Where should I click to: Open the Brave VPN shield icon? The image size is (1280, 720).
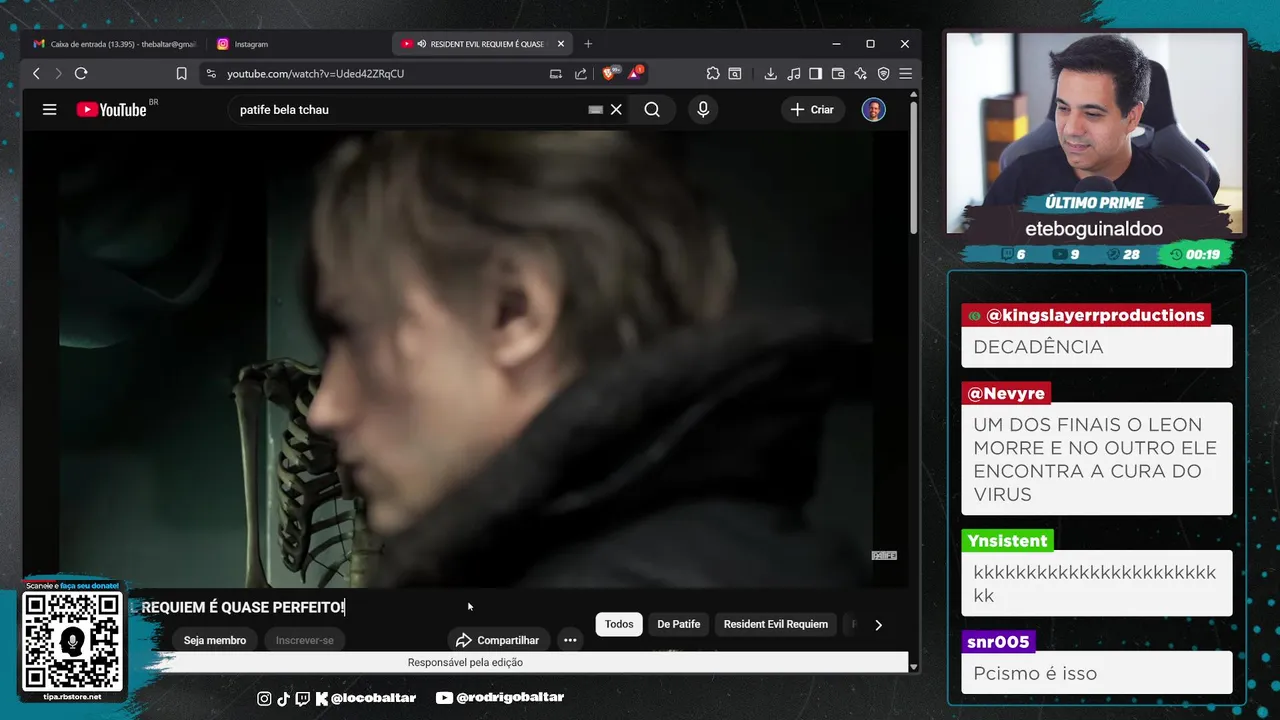[883, 73]
